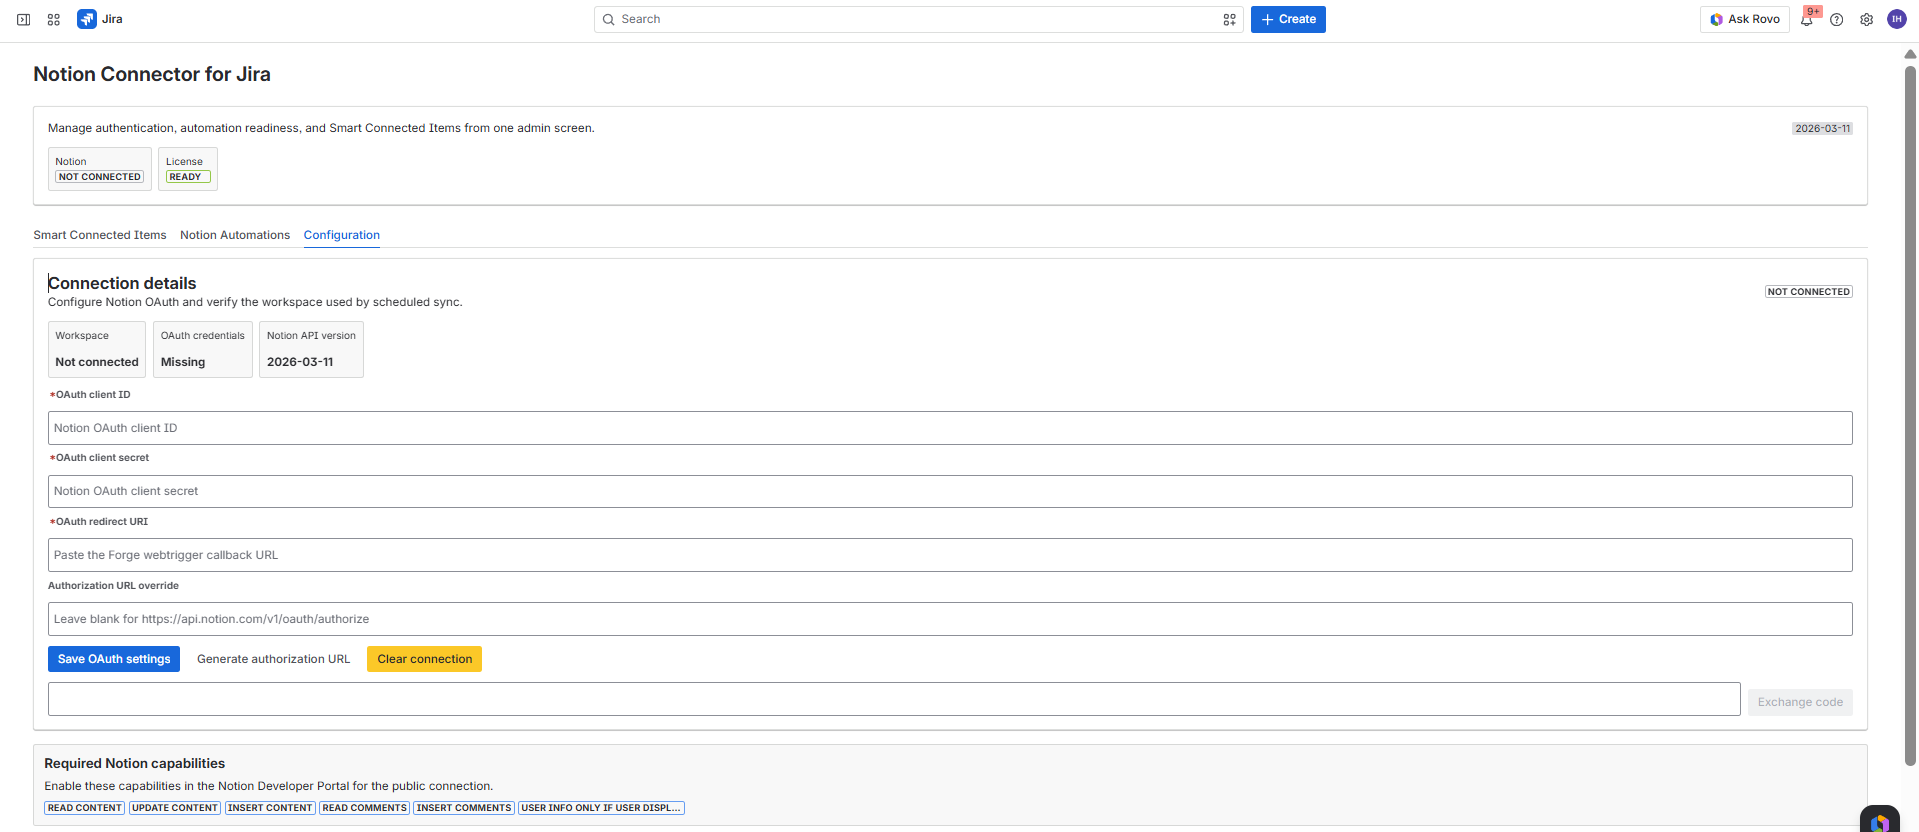Click the authorization code input field
1919x832 pixels.
point(894,699)
